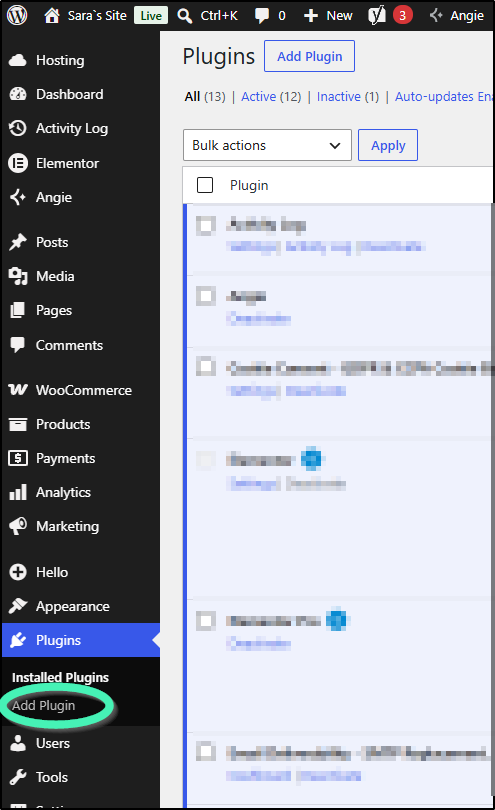
Task: Open the search magnifier icon
Action: [184, 16]
